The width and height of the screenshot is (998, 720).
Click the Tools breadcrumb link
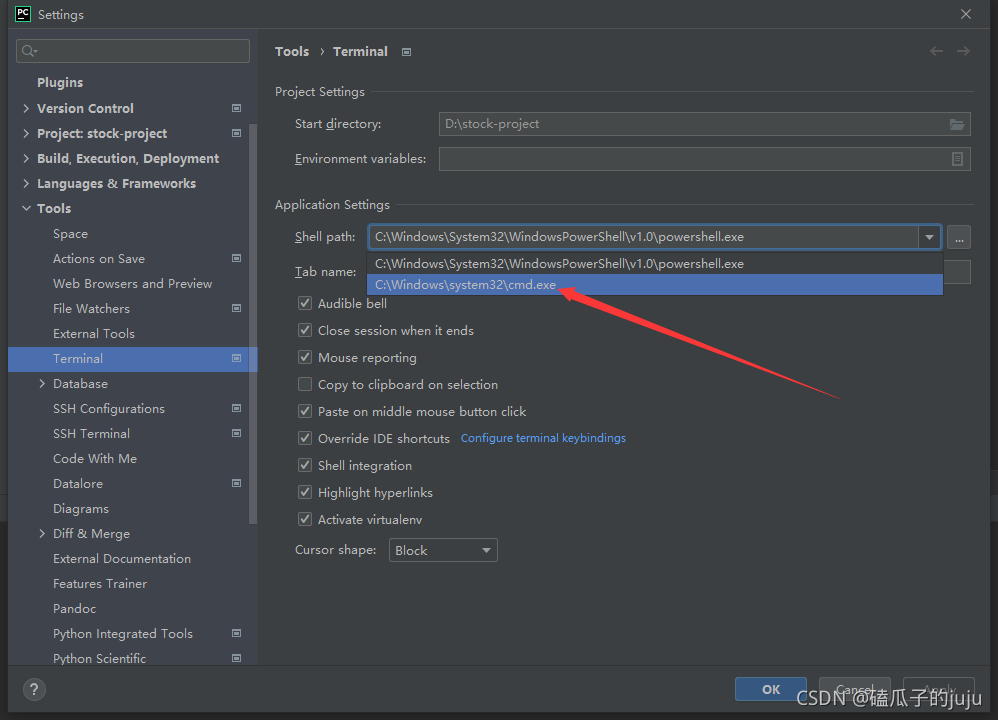coord(292,52)
